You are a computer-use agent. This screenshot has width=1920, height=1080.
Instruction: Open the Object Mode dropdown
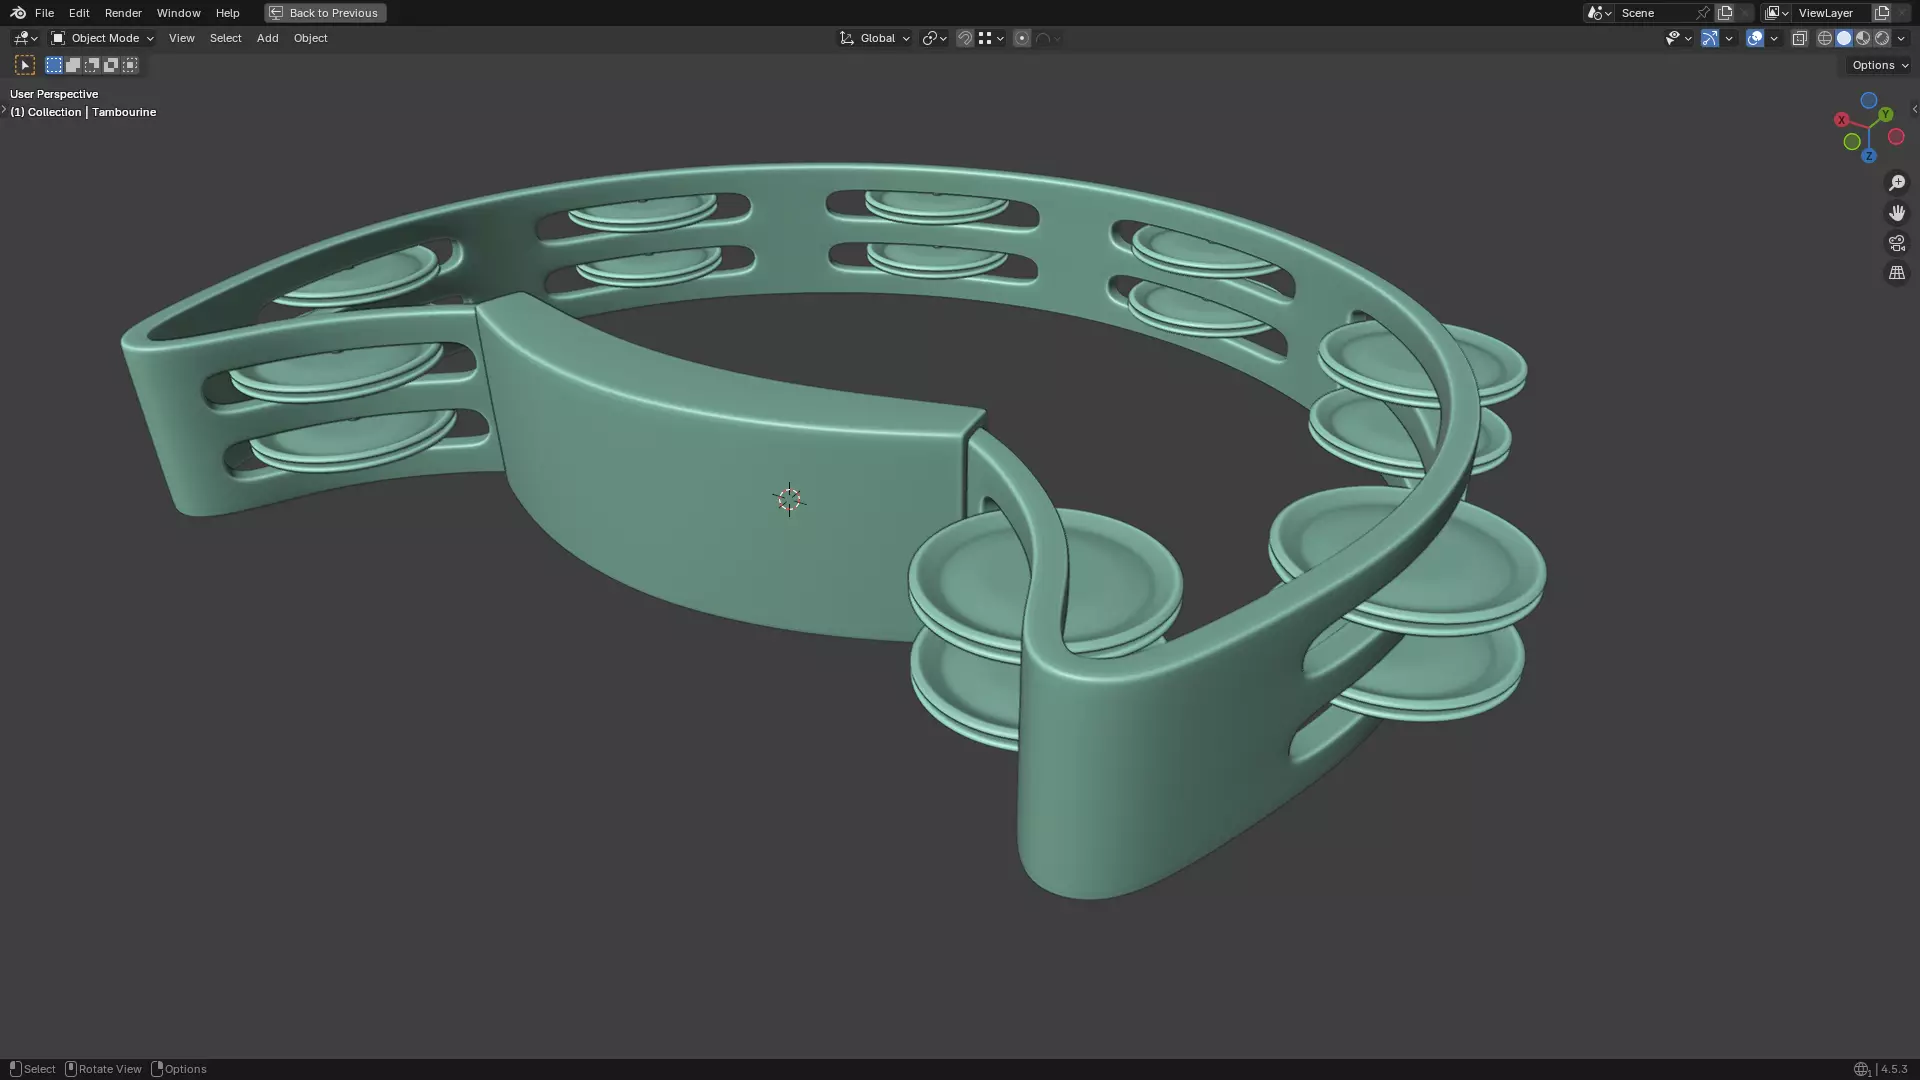click(x=103, y=38)
